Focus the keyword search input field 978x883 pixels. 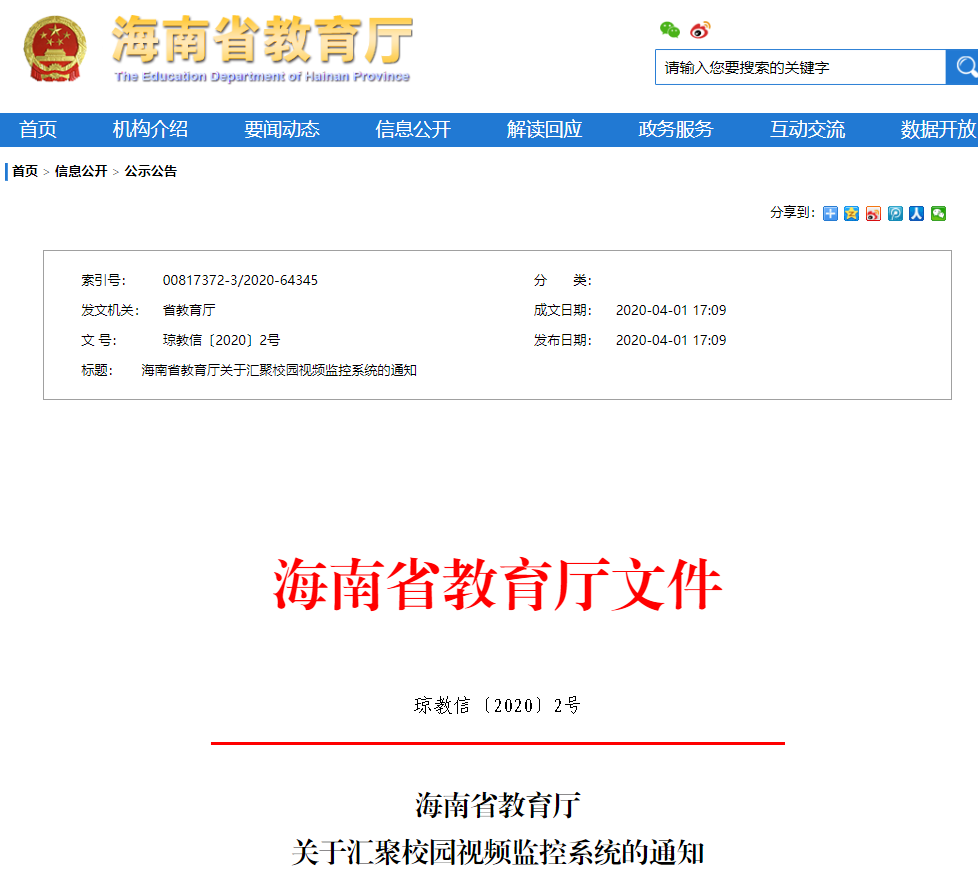point(801,67)
